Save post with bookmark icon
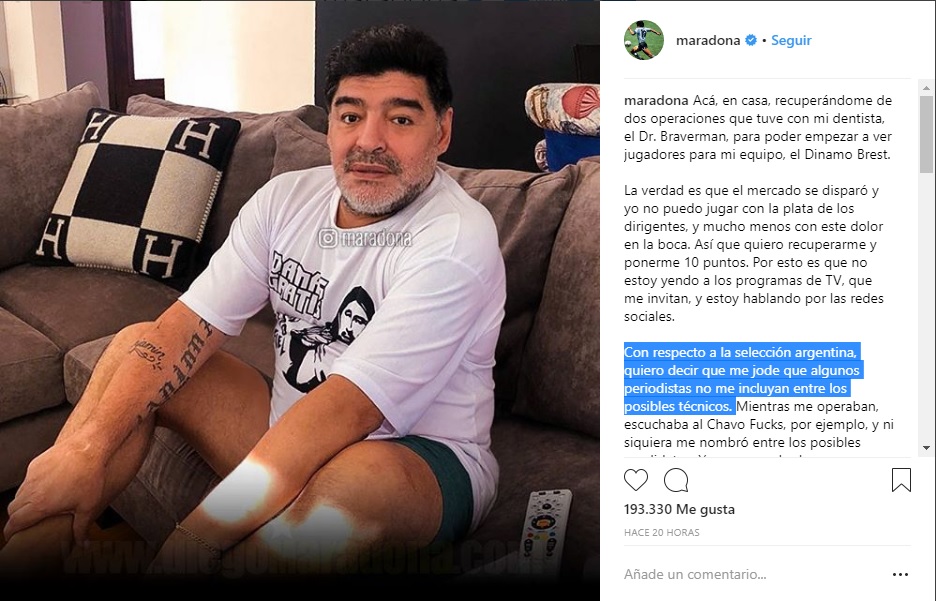936x601 pixels. tap(901, 480)
